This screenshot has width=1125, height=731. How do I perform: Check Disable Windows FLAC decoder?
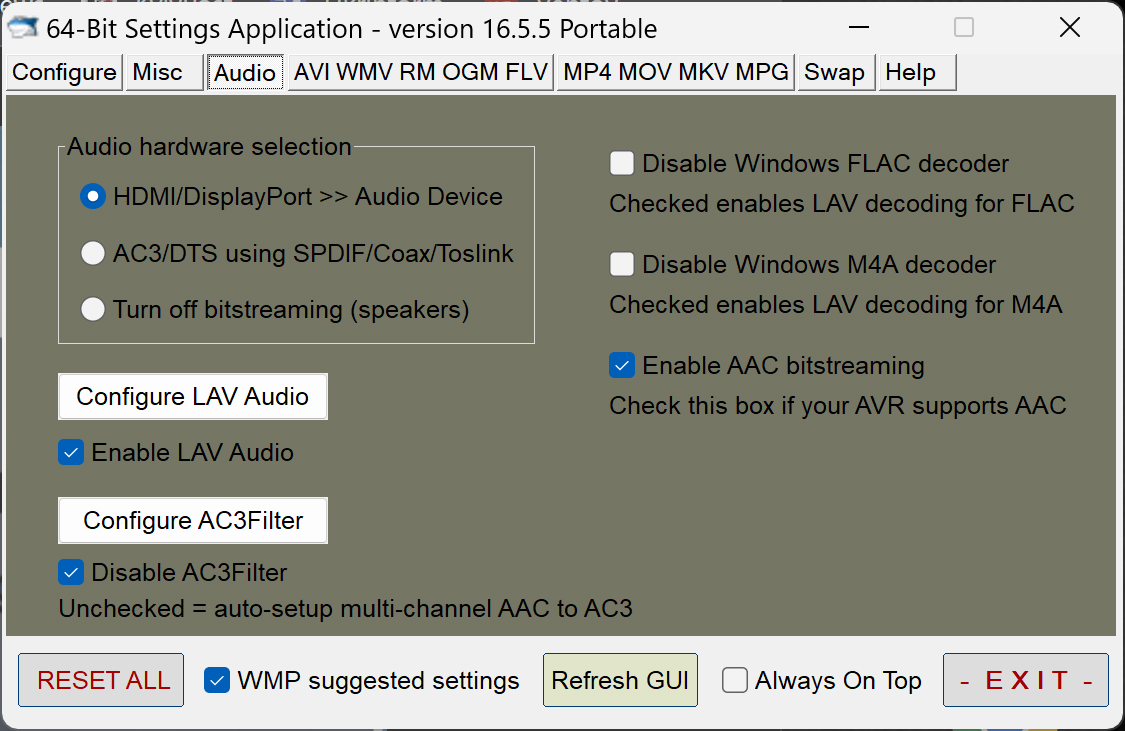[x=622, y=163]
